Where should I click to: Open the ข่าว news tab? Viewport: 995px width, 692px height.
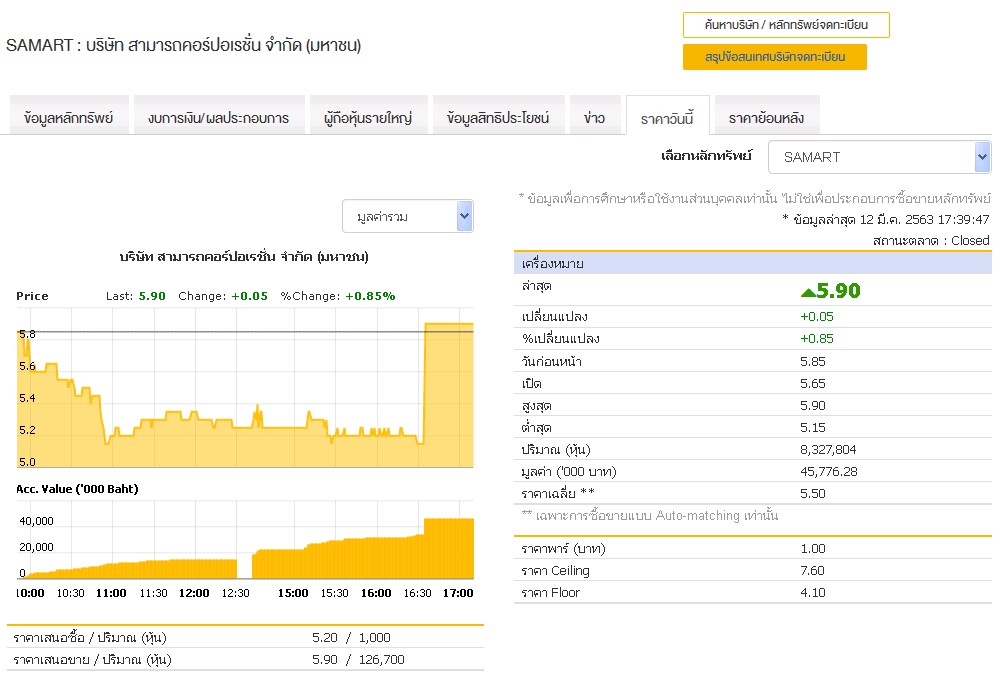point(595,117)
